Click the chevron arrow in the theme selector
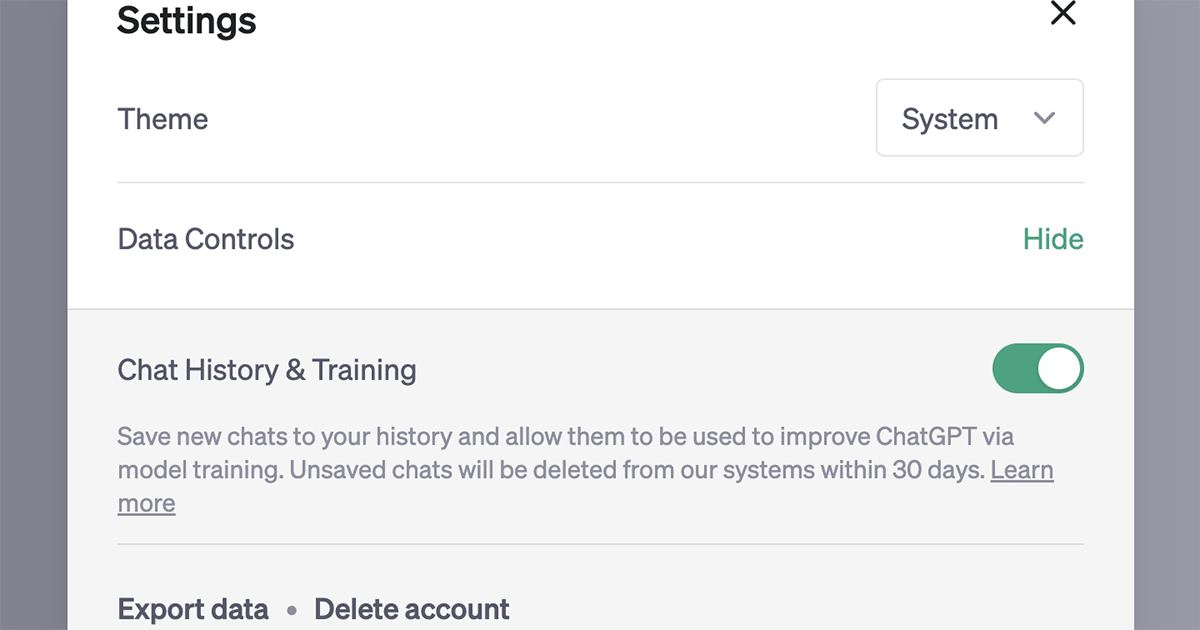The image size is (1200, 630). (x=1044, y=118)
